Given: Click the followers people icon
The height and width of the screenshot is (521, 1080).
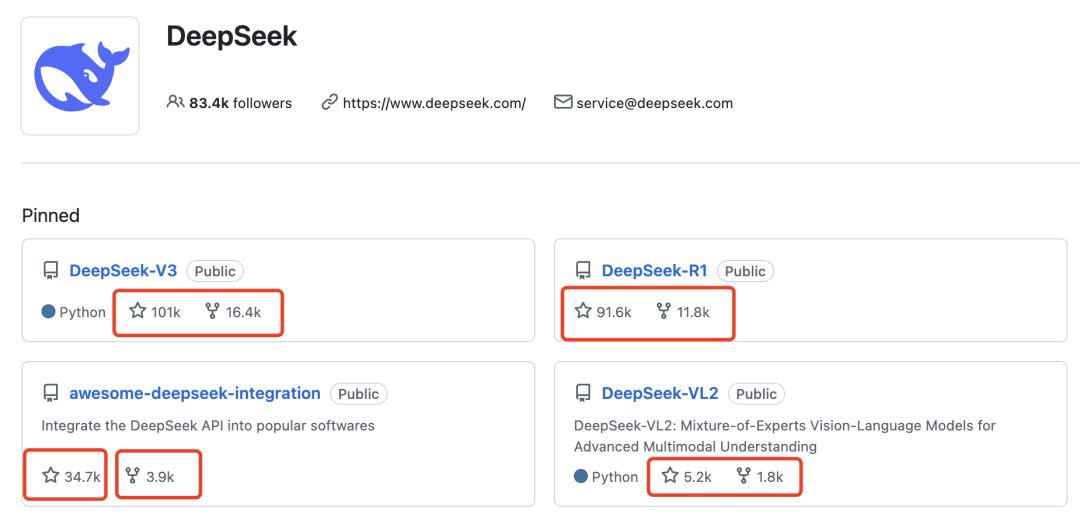Looking at the screenshot, I should 176,102.
